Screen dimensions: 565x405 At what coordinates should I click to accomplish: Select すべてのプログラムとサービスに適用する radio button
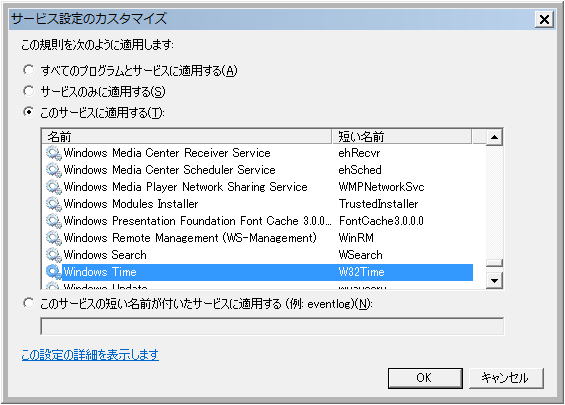(28, 70)
